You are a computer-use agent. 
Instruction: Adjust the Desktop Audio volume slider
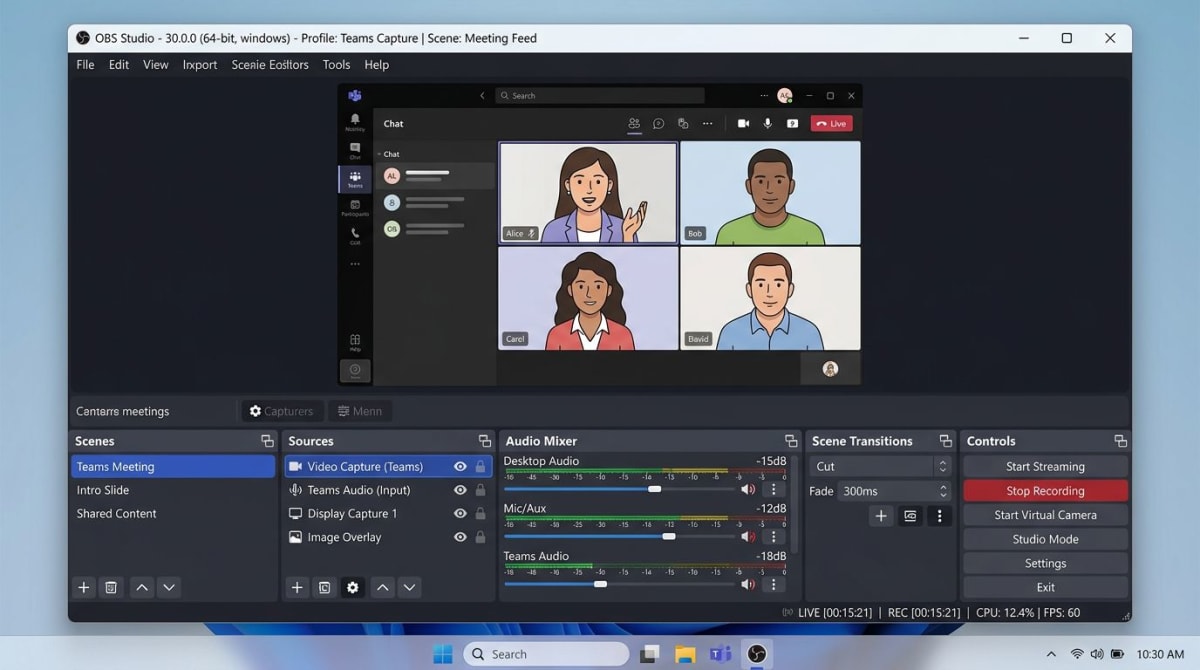point(654,489)
